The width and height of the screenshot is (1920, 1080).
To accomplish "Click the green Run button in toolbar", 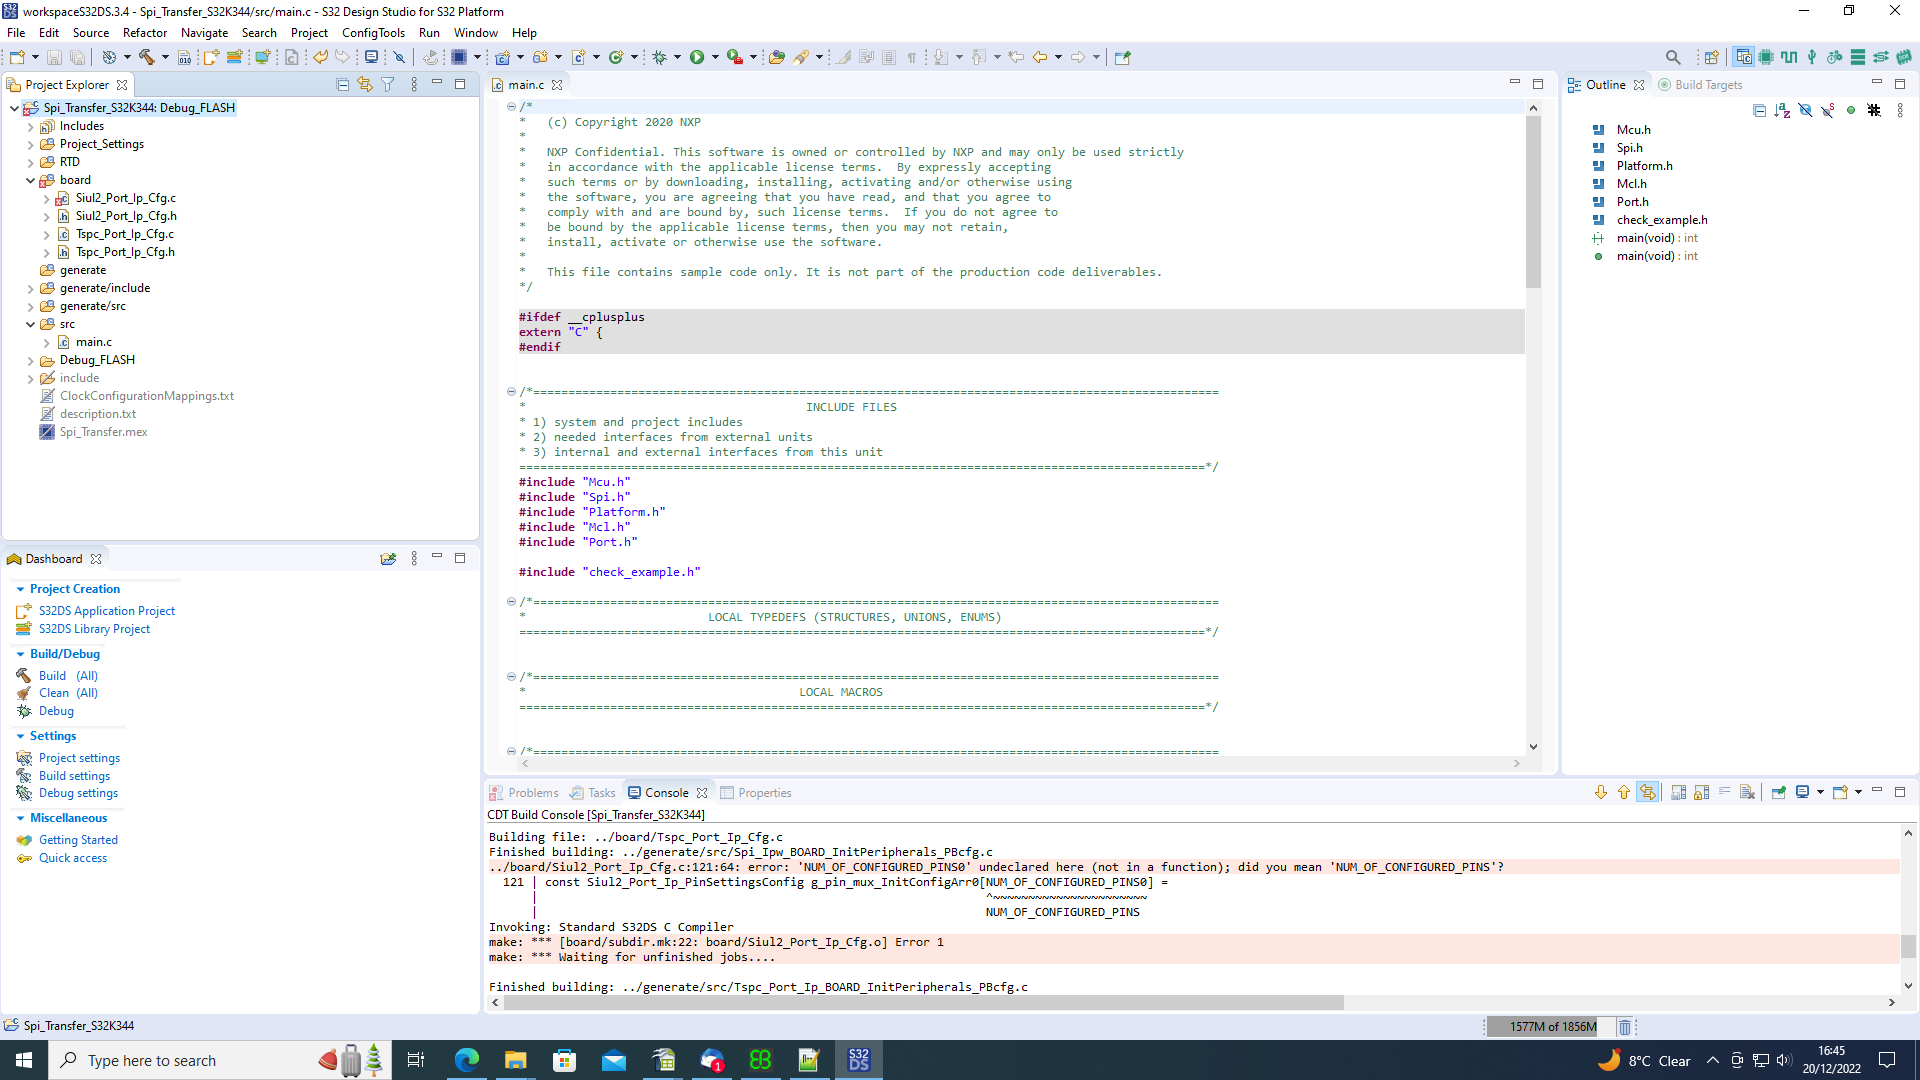I will coord(697,57).
